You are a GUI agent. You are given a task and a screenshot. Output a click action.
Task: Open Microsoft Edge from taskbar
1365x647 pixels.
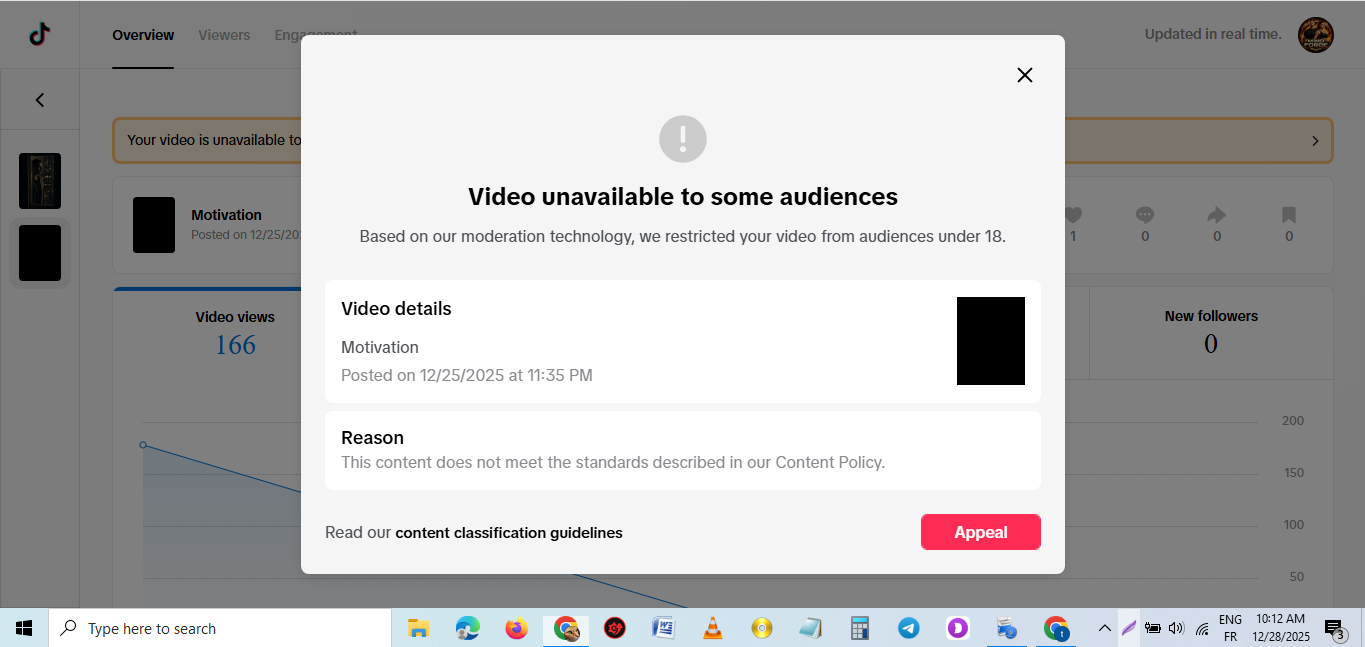(467, 628)
